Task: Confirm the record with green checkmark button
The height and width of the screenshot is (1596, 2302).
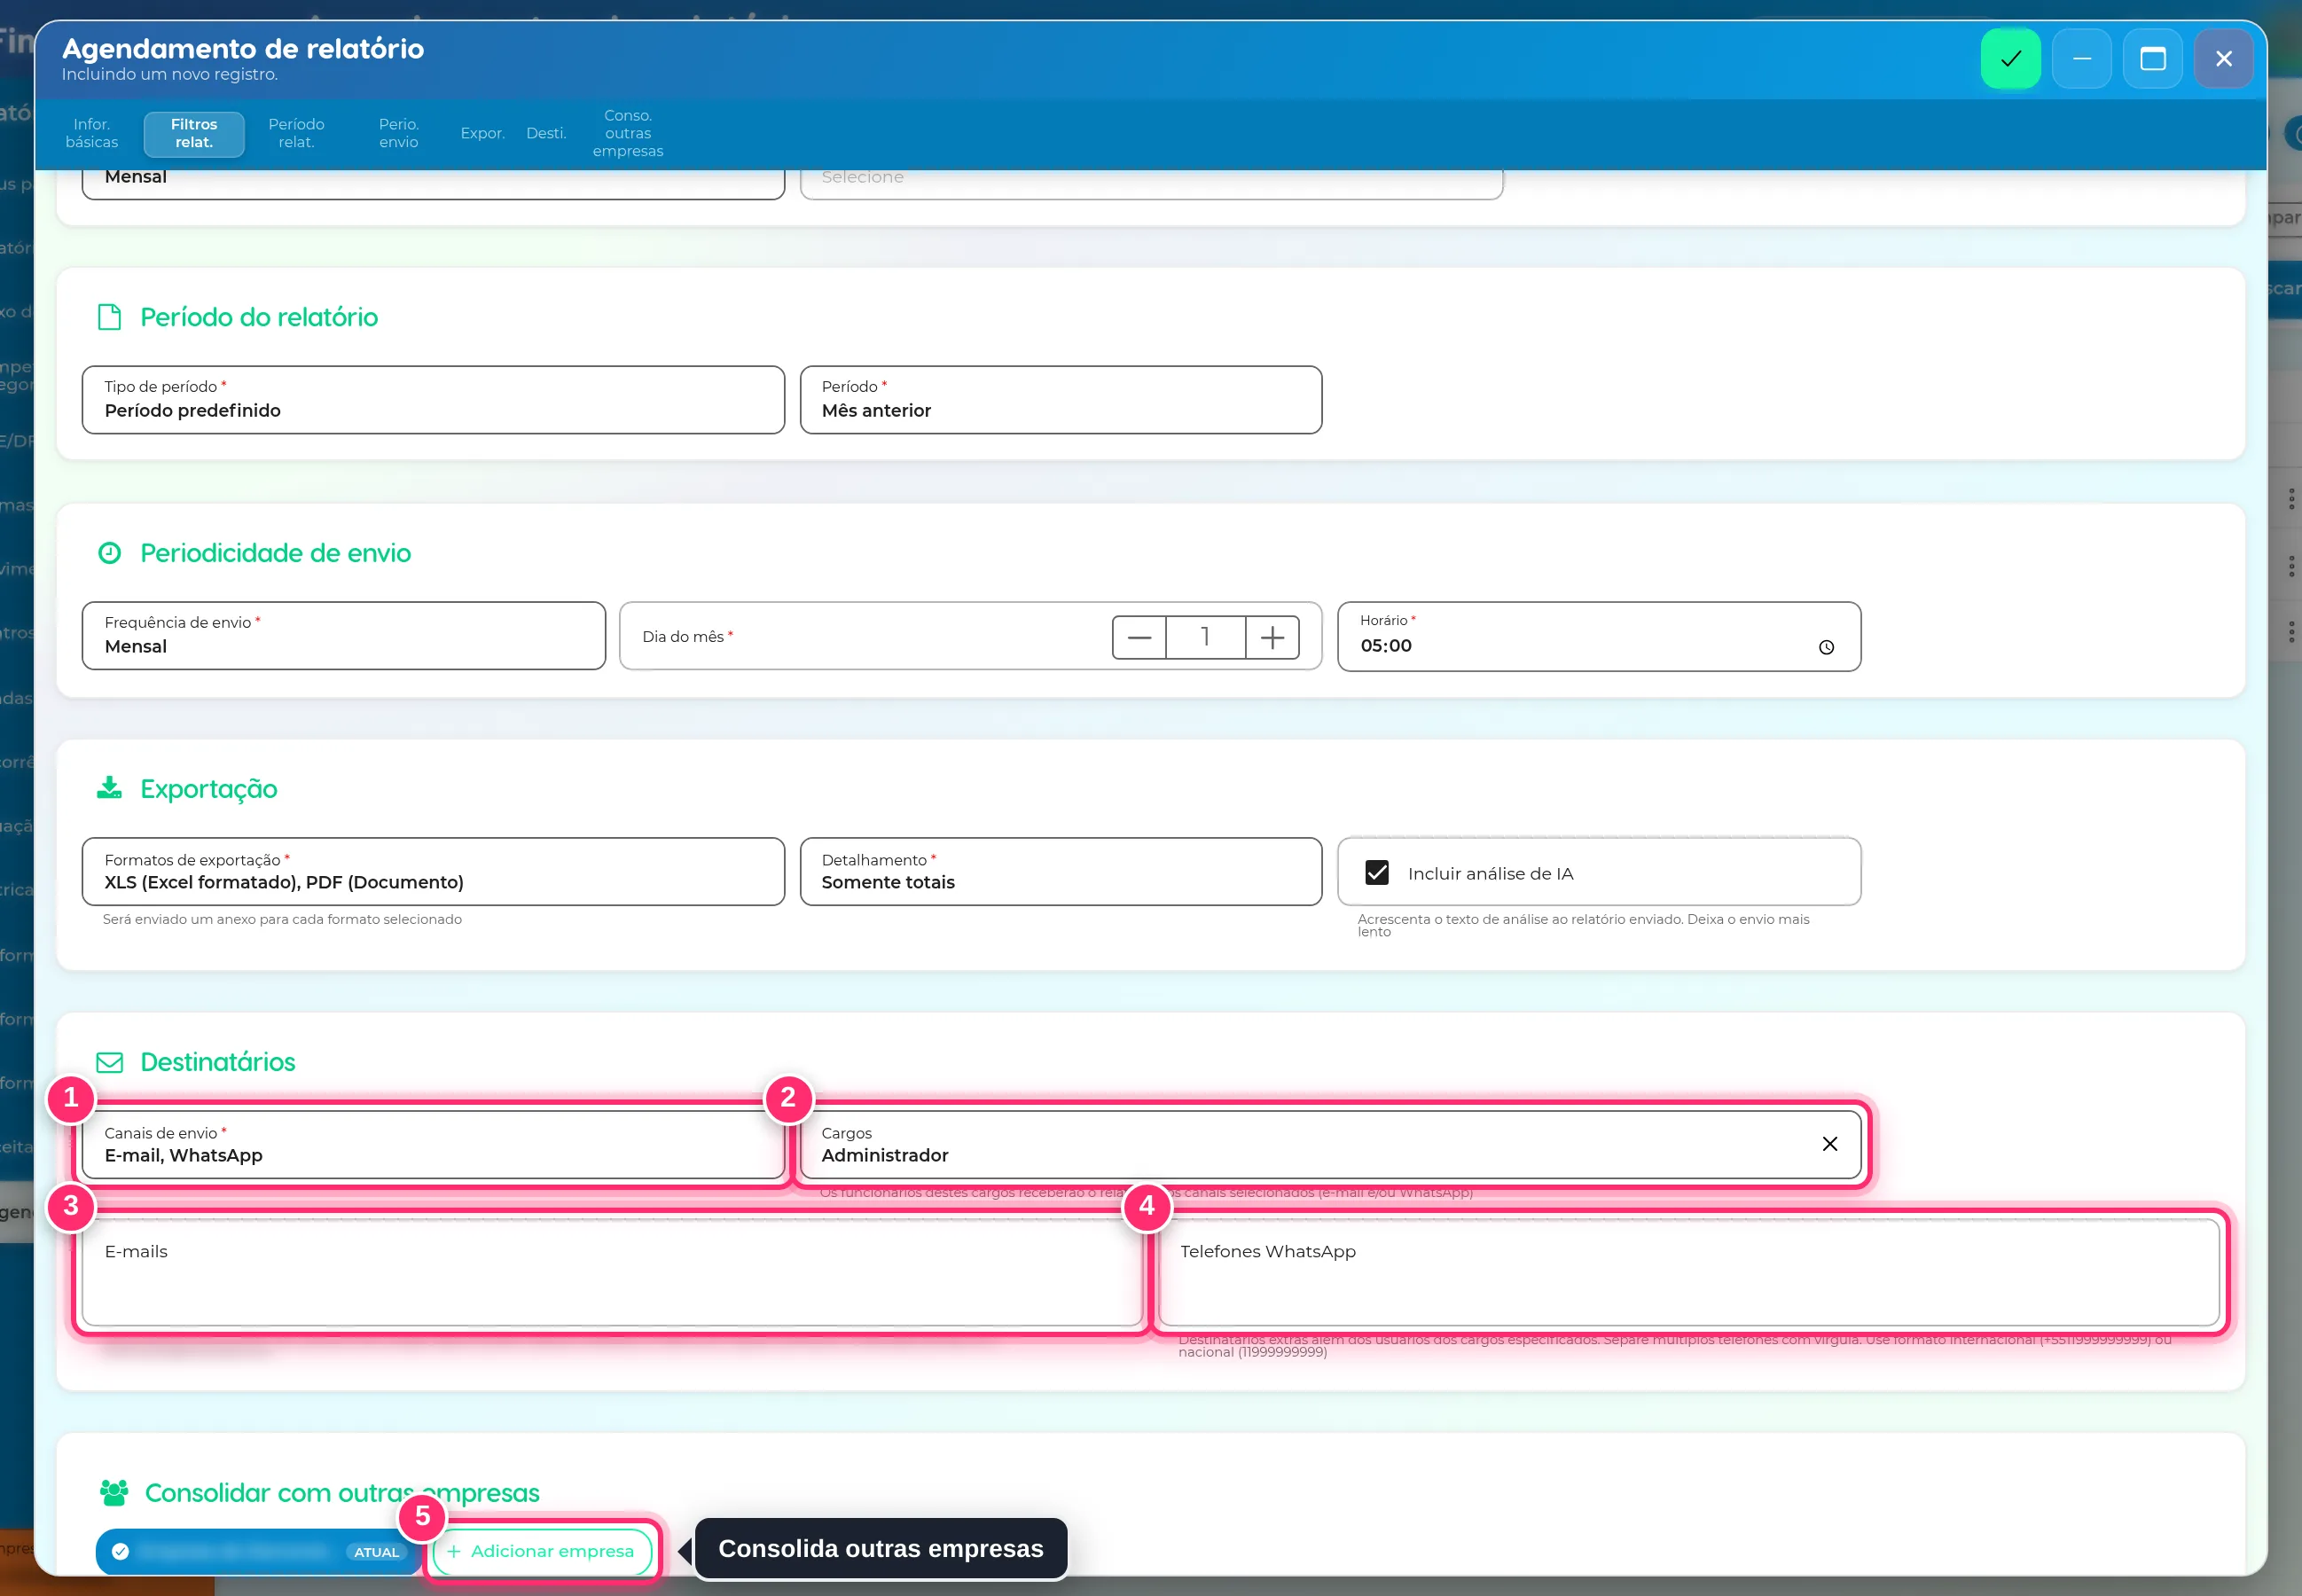Action: pyautogui.click(x=2010, y=59)
